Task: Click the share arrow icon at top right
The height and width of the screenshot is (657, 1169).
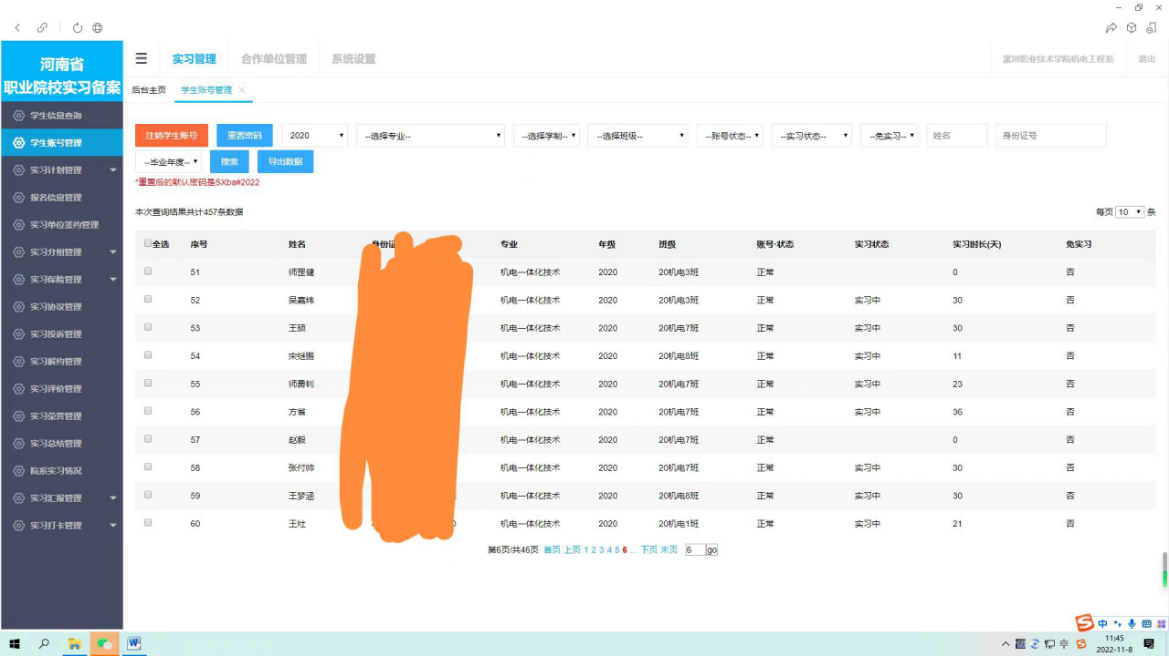Action: pos(1111,28)
